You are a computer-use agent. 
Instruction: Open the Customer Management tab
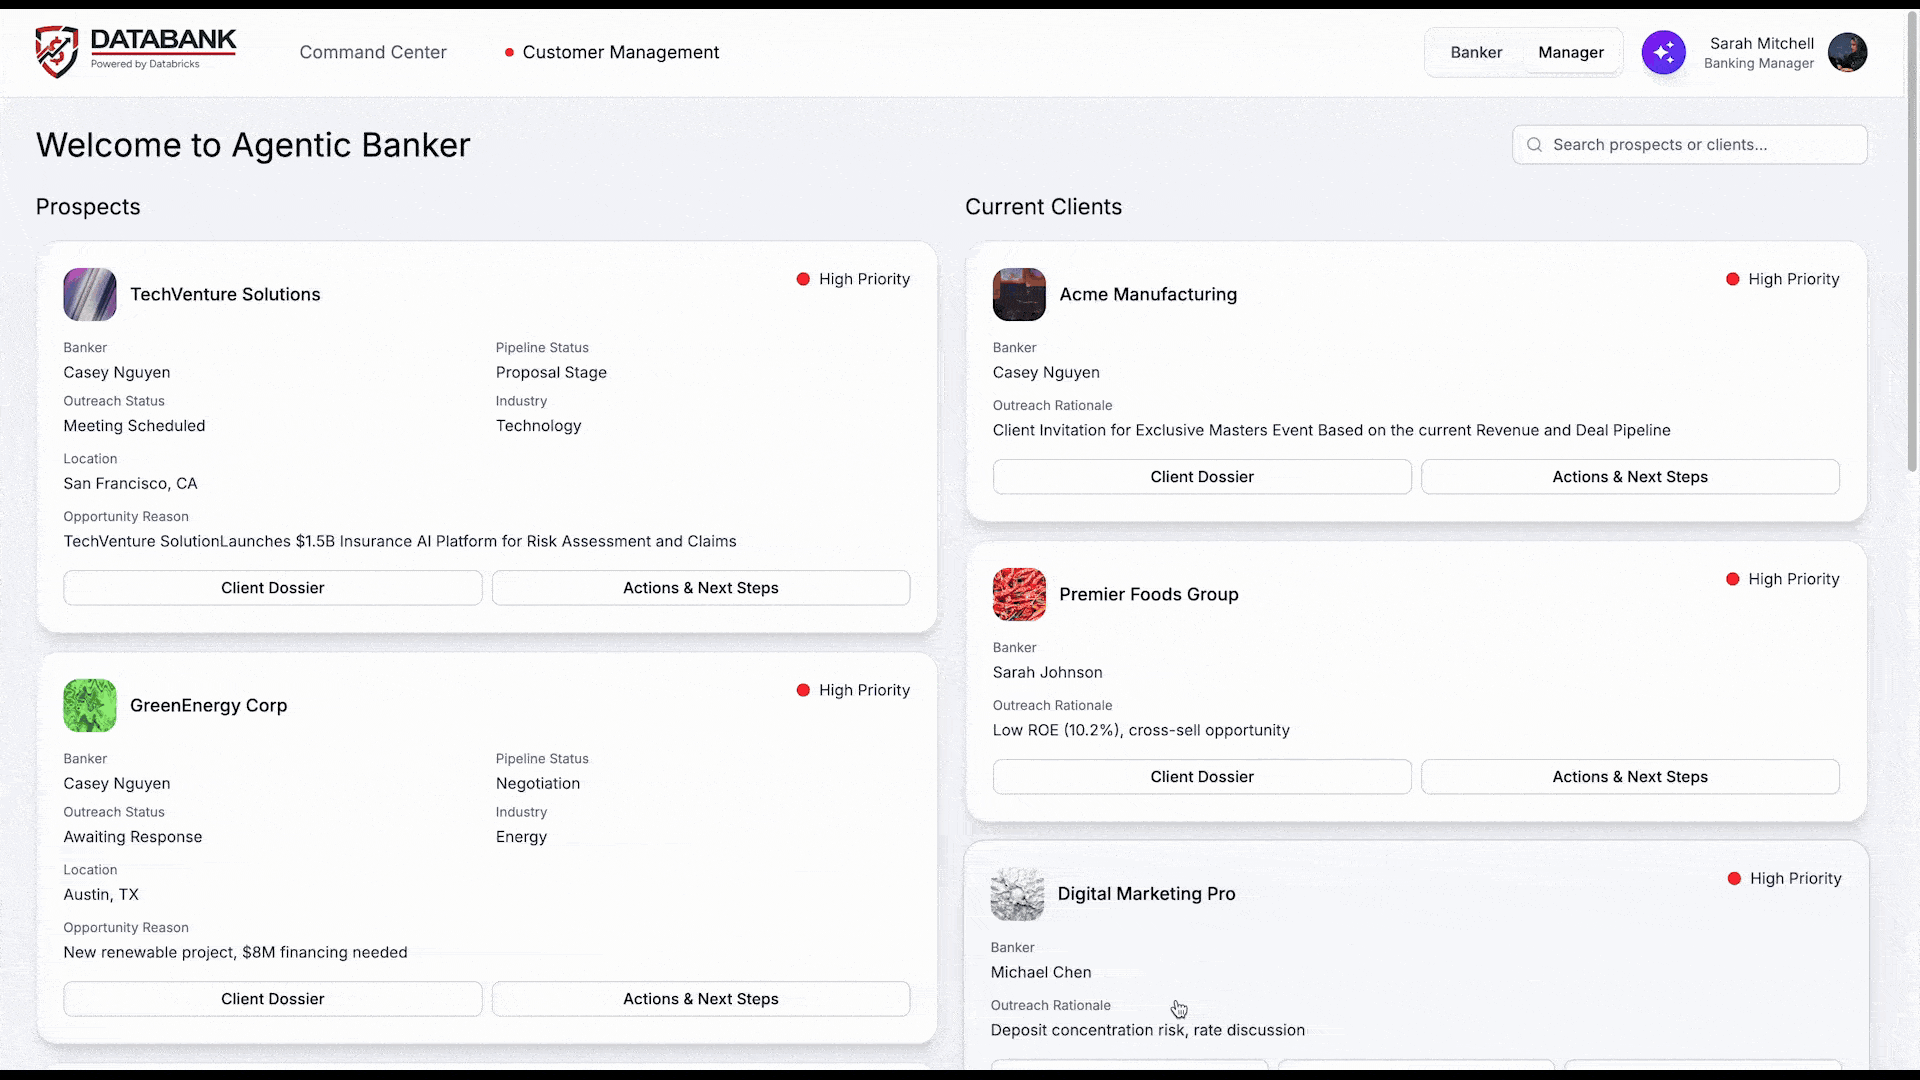pos(620,52)
